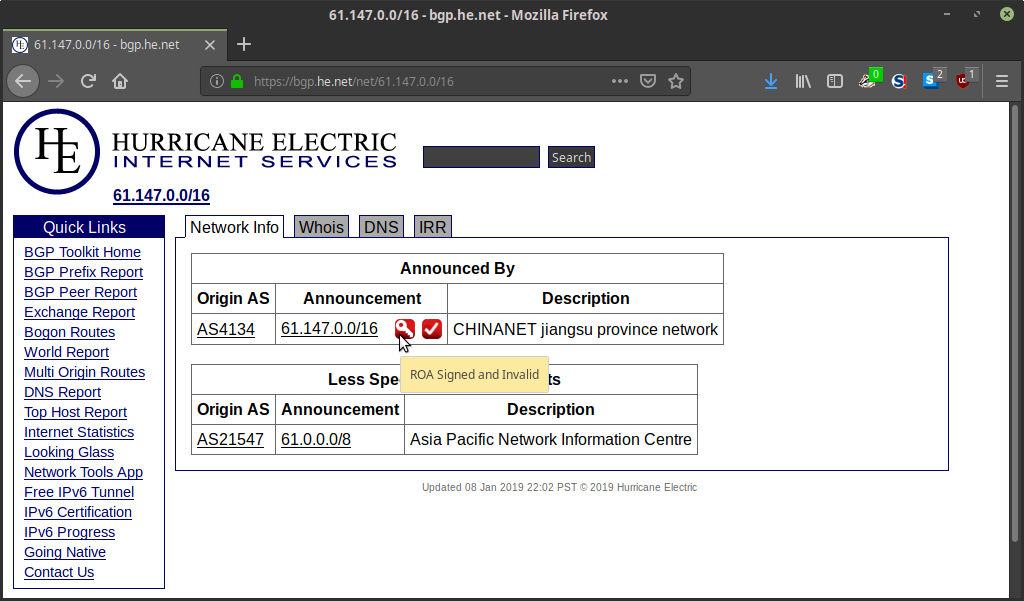View Multi Origin Routes
This screenshot has width=1024, height=601.
84,372
